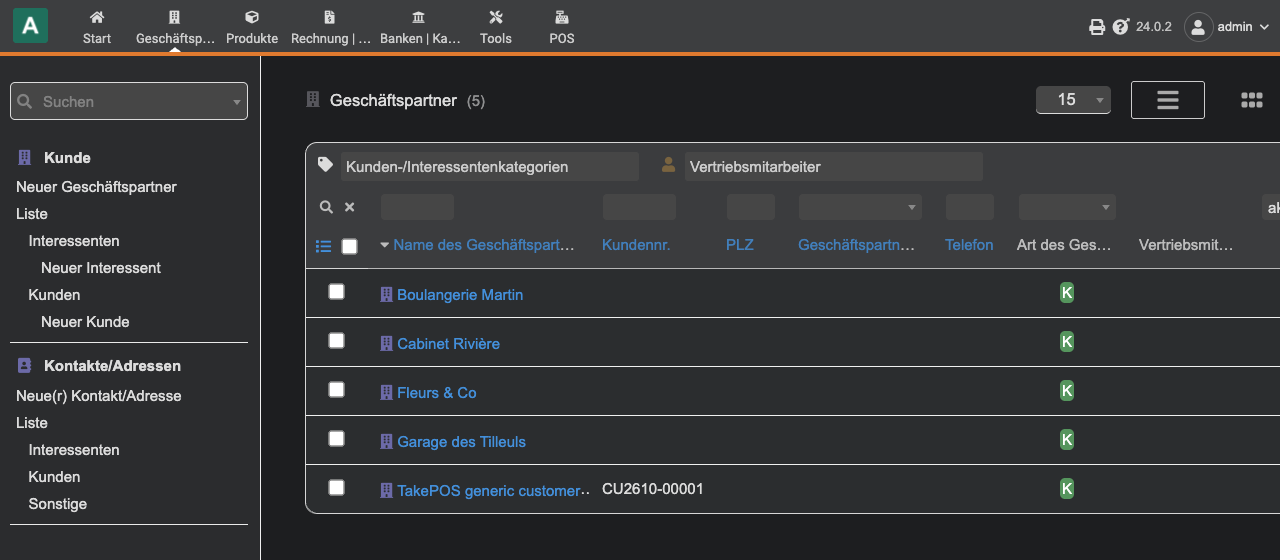Click the building icon beside Fleurs & Co

point(387,393)
